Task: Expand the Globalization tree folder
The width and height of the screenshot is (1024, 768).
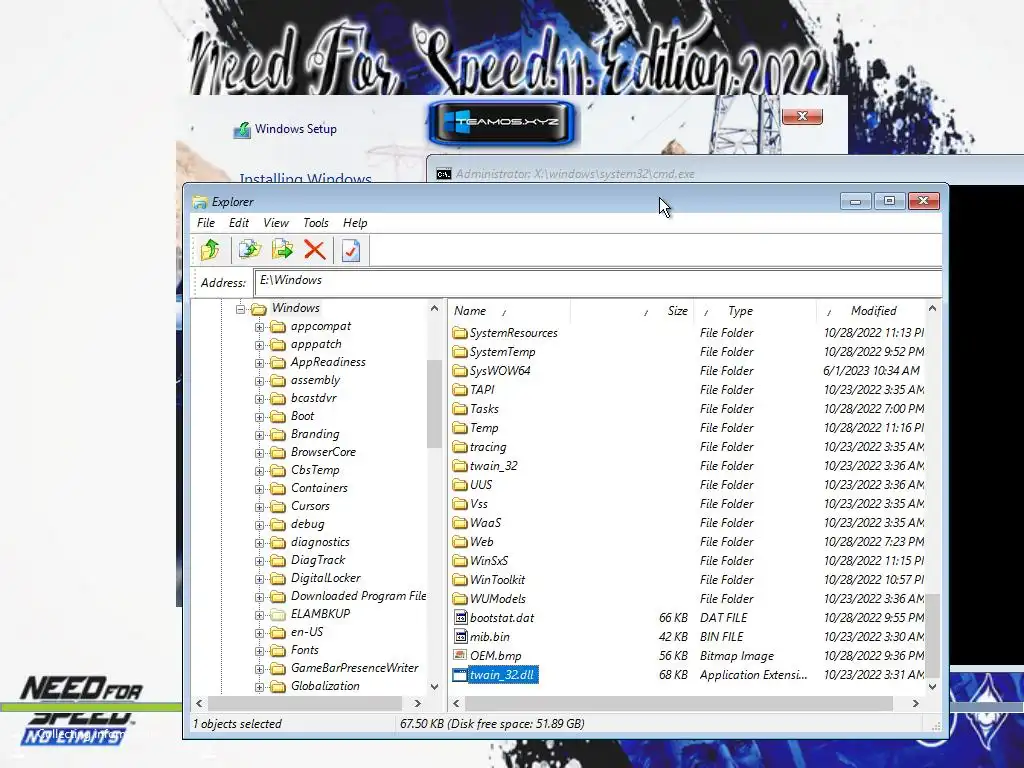Action: pyautogui.click(x=259, y=687)
